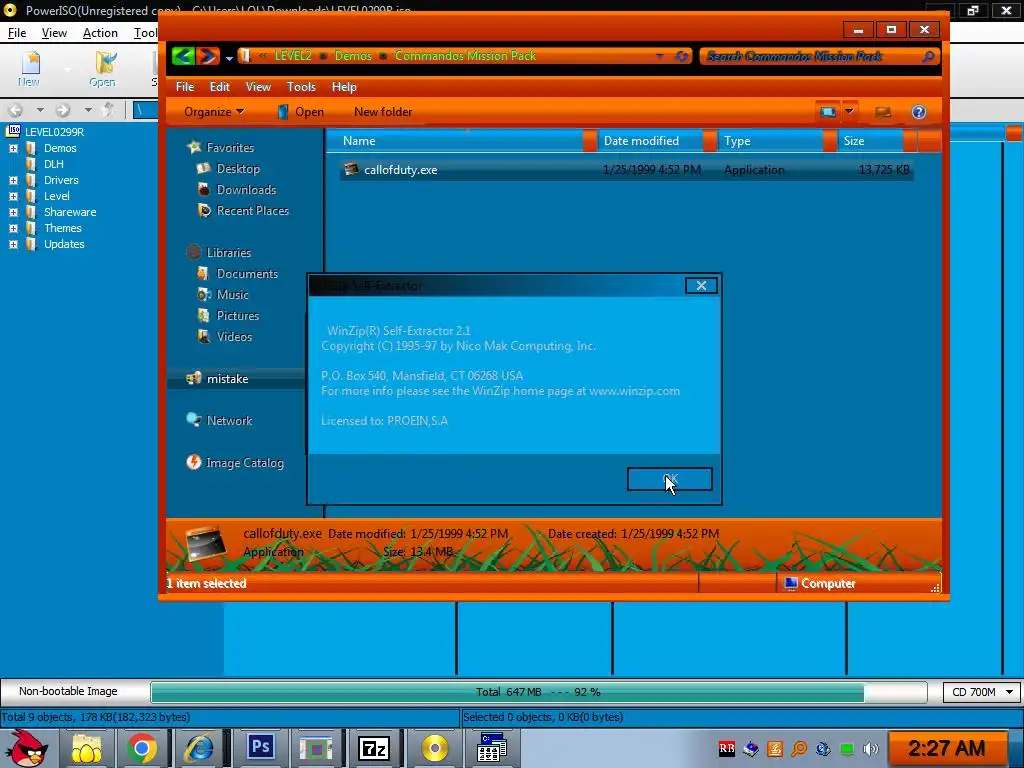This screenshot has height=768, width=1024.
Task: Expand Themes folder in PowerISO tree
Action: coord(13,228)
